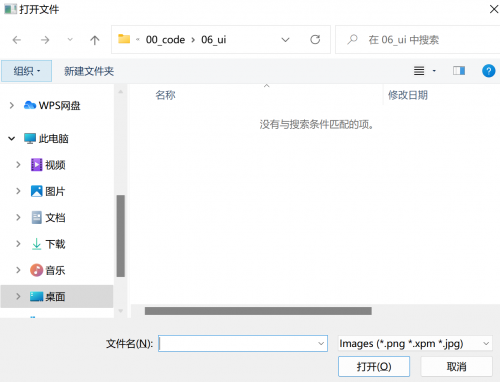
Task: Click the 图片 picture icon
Action: click(x=37, y=191)
